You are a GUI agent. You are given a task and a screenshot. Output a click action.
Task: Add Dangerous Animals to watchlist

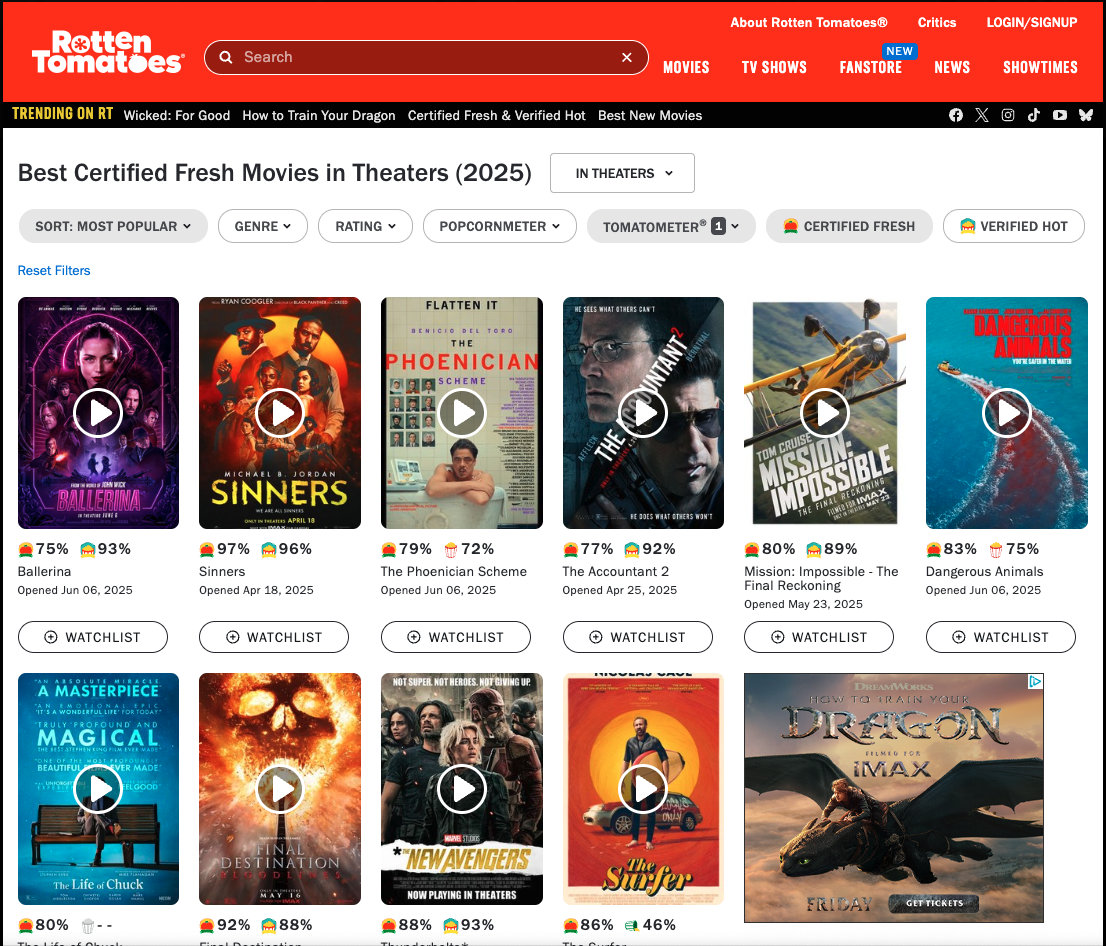tap(1001, 637)
